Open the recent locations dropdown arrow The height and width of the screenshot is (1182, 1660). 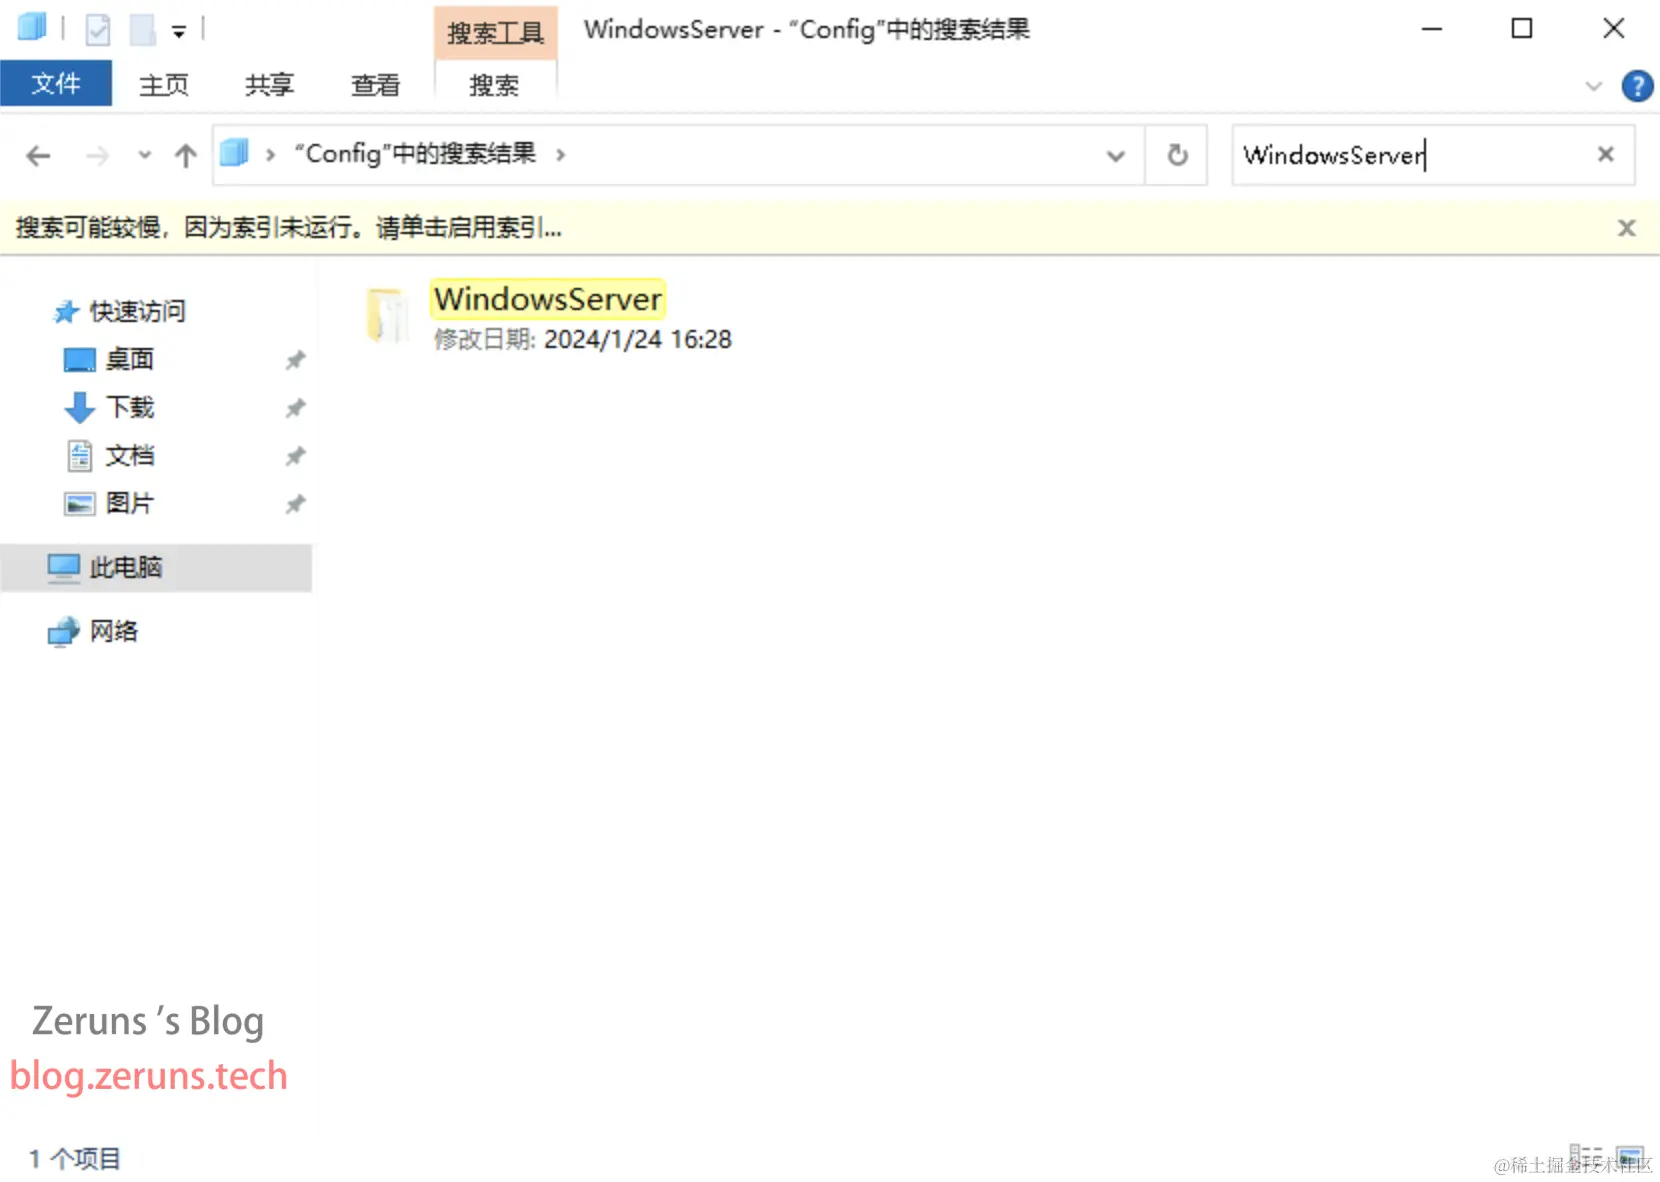[145, 155]
